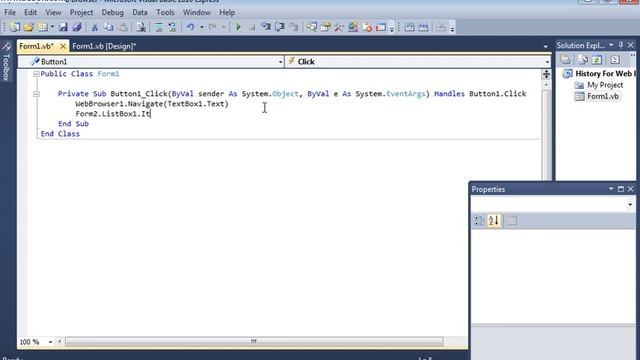Collapse the Public Class Form1 region

pos(36,74)
